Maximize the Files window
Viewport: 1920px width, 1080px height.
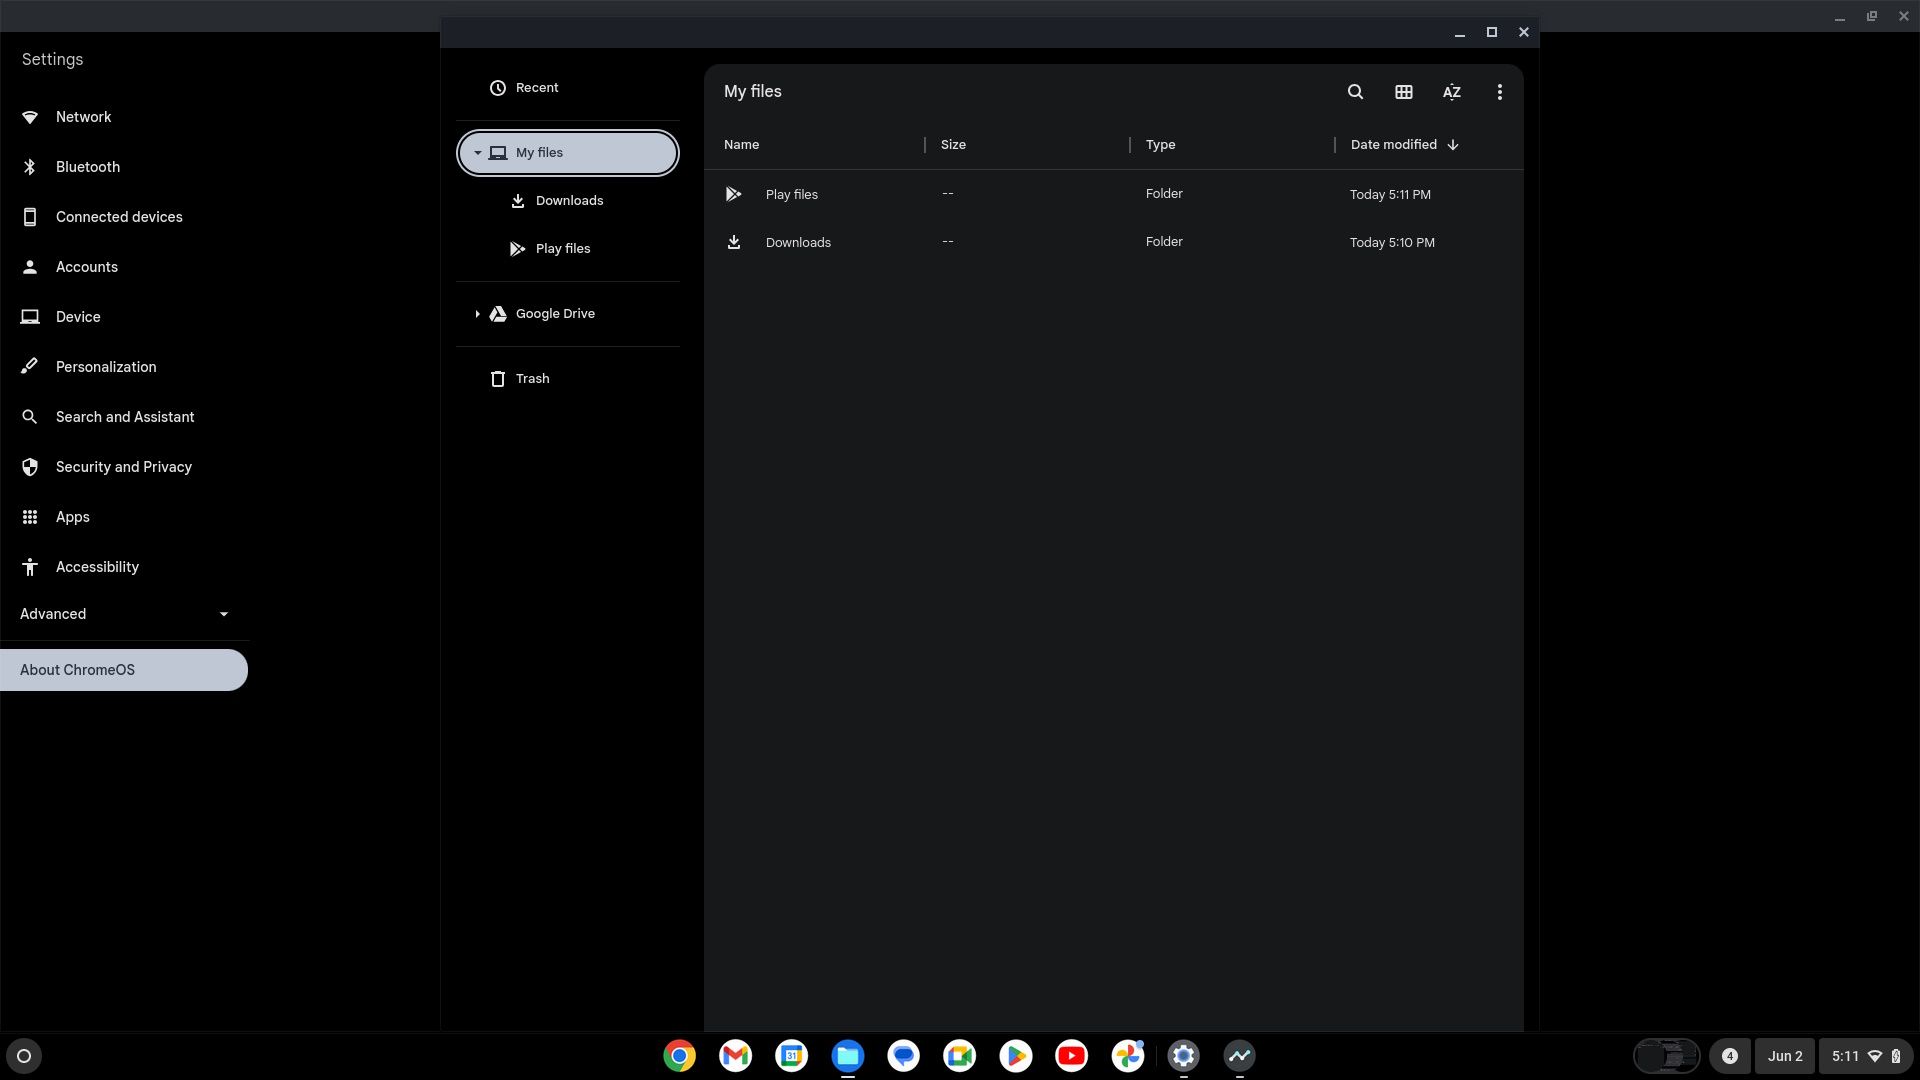(1492, 33)
